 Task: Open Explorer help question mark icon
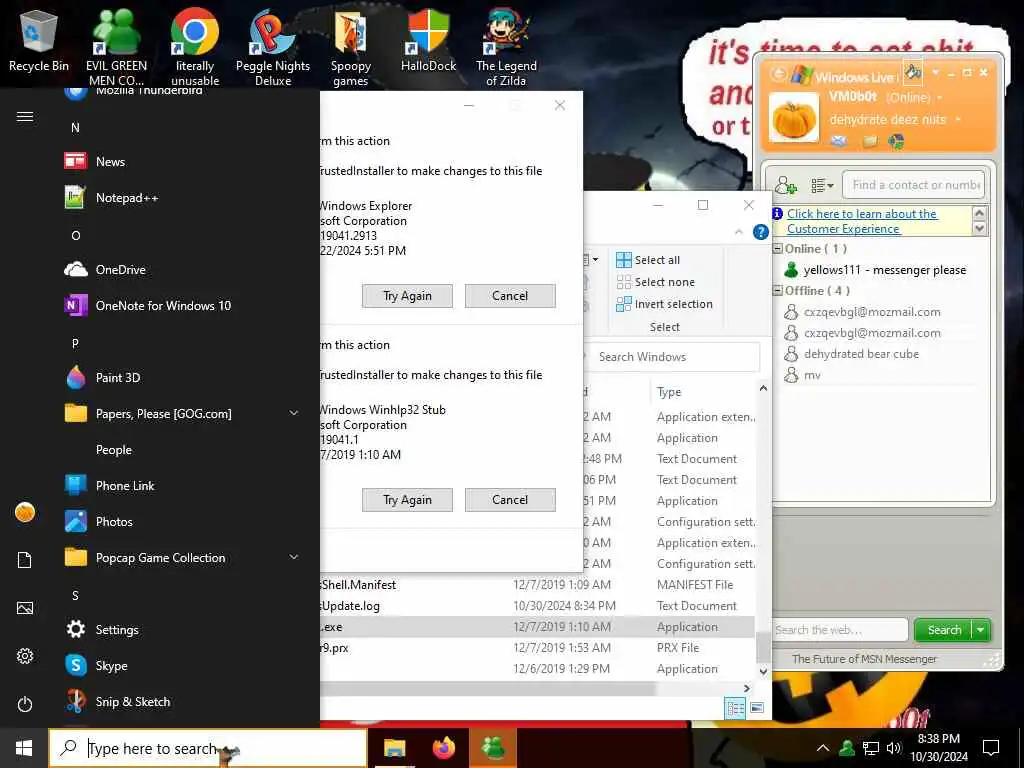pos(760,232)
